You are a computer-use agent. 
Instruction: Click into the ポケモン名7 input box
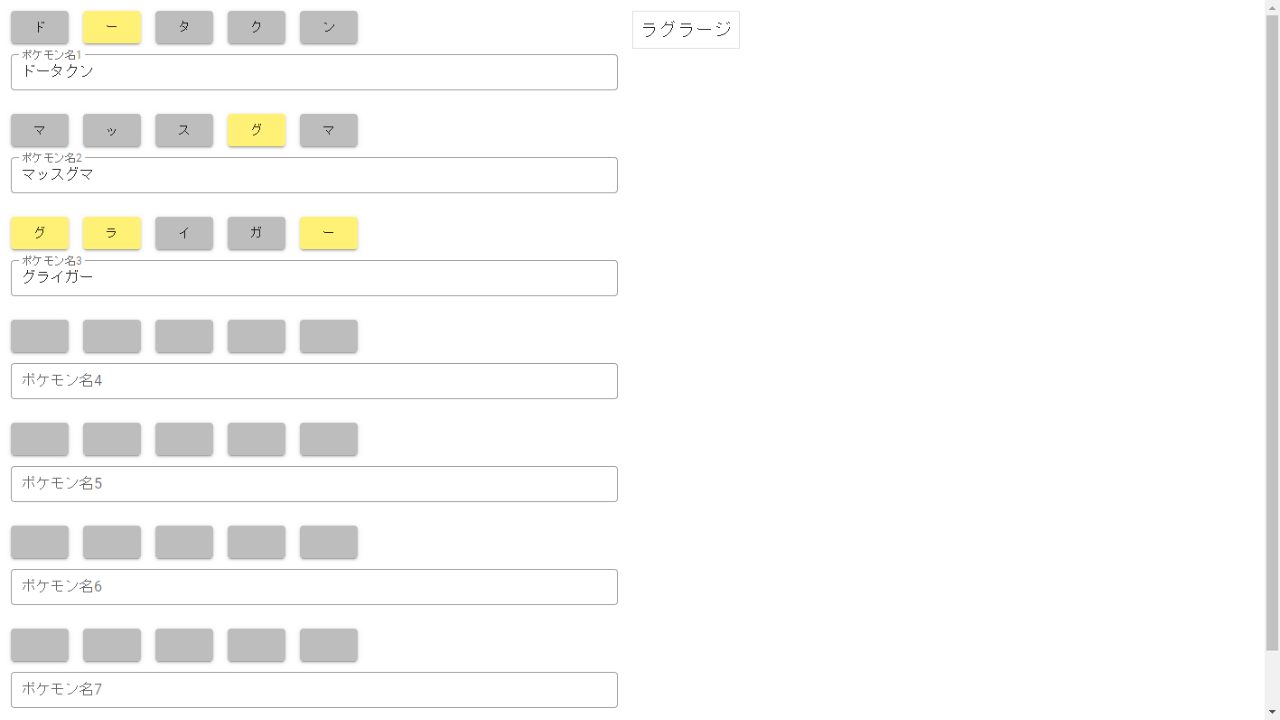click(314, 690)
